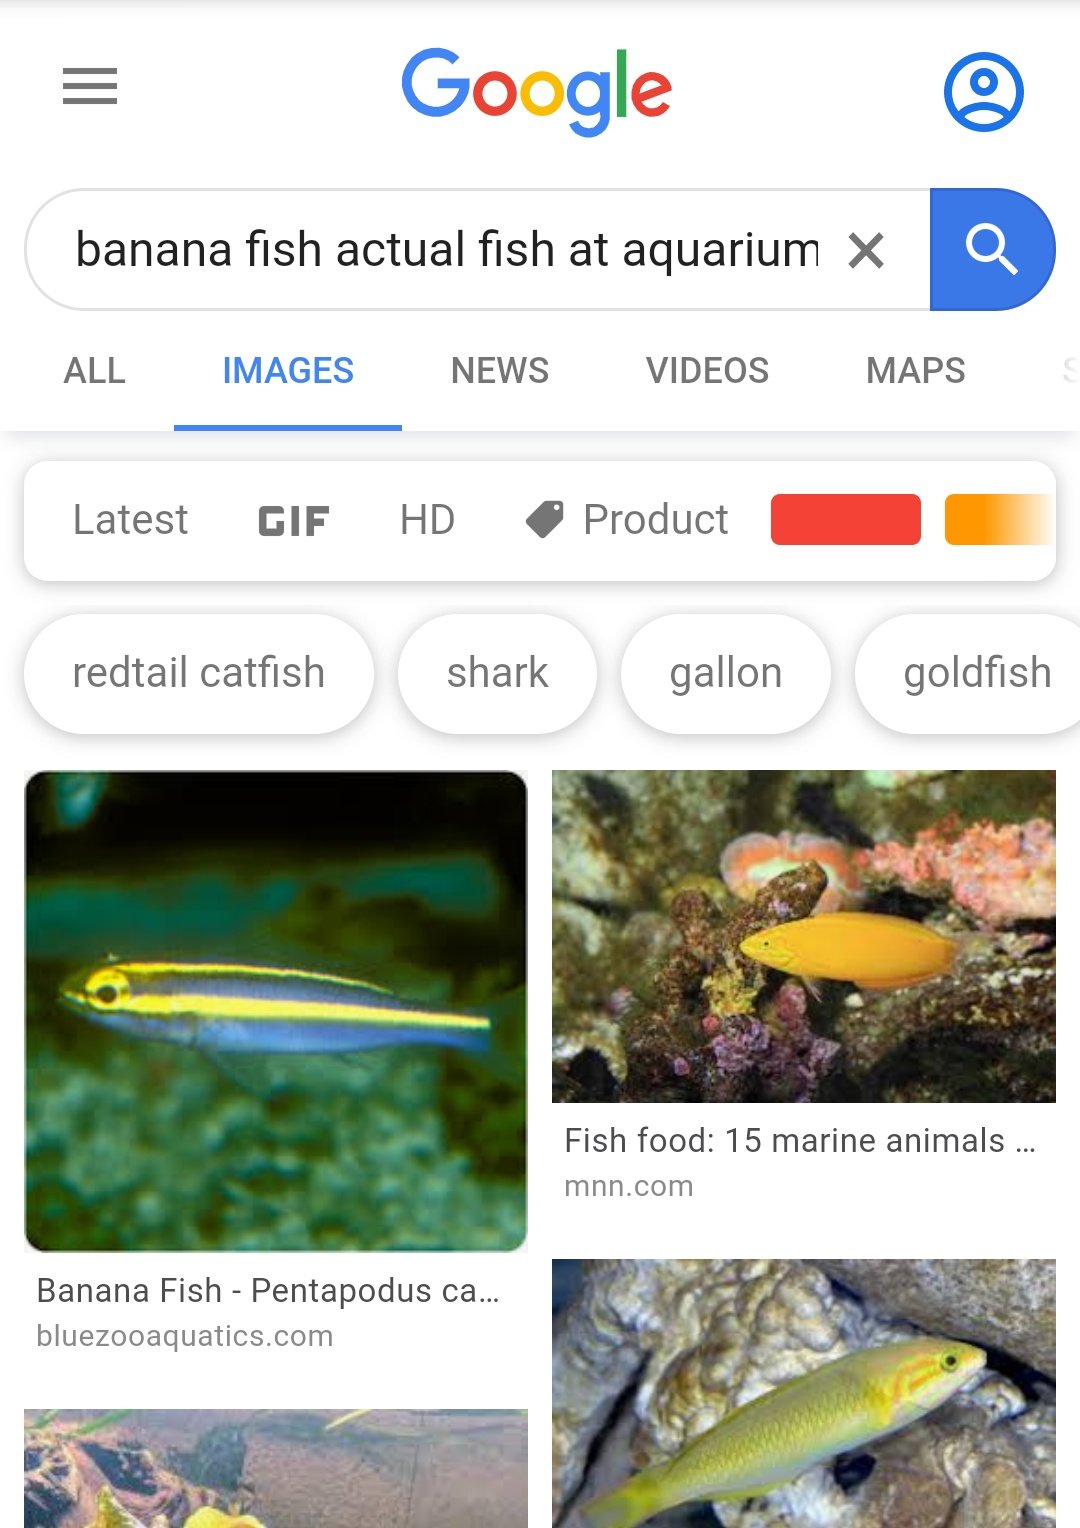Screen dimensions: 1080x1528
Task: Open the hamburger menu
Action: 90,87
